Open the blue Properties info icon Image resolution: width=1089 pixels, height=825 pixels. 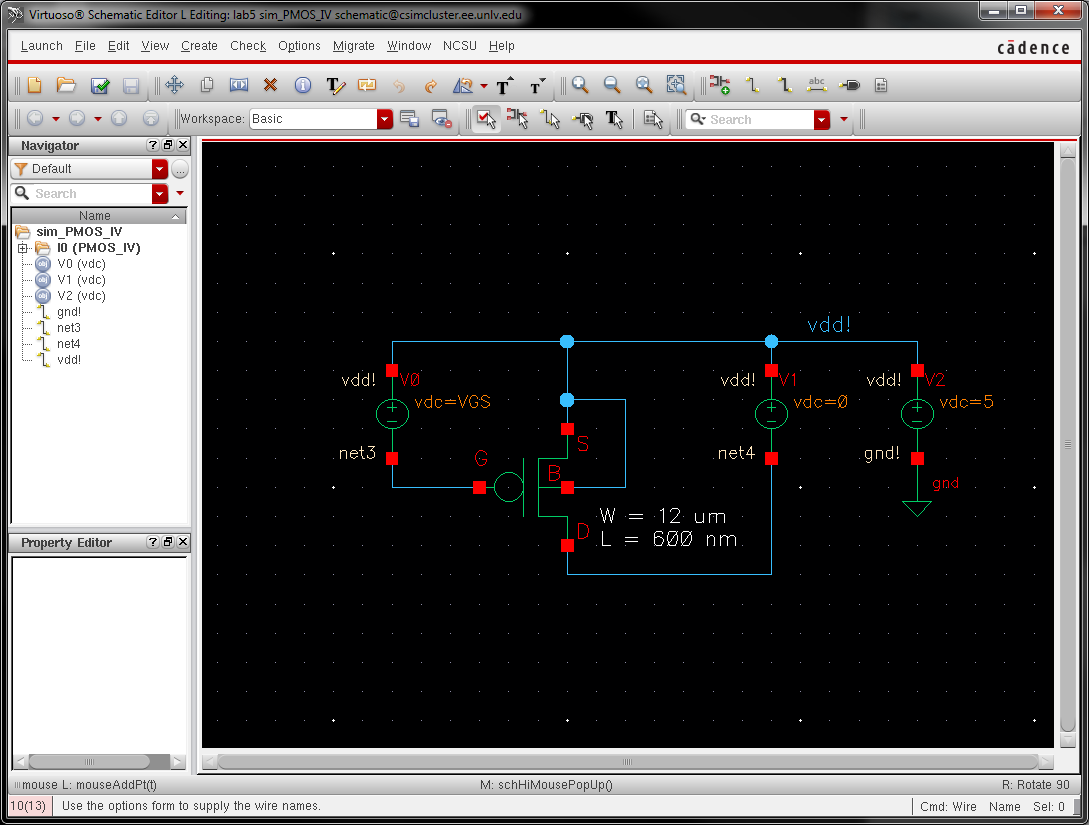pyautogui.click(x=302, y=86)
